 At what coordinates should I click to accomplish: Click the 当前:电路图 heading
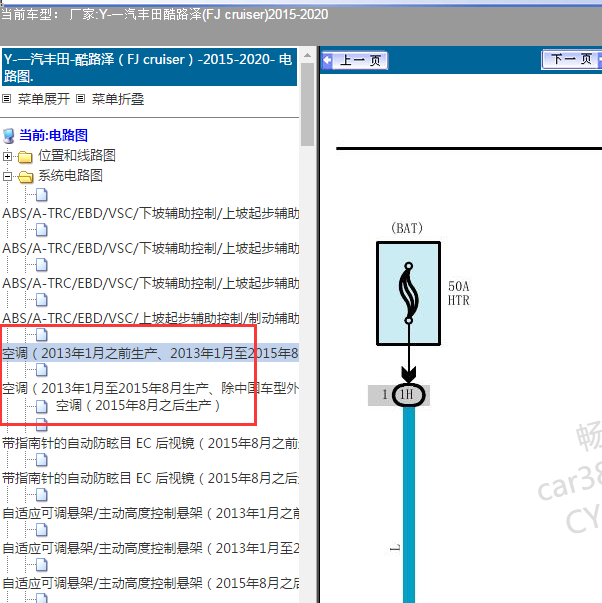(x=53, y=135)
